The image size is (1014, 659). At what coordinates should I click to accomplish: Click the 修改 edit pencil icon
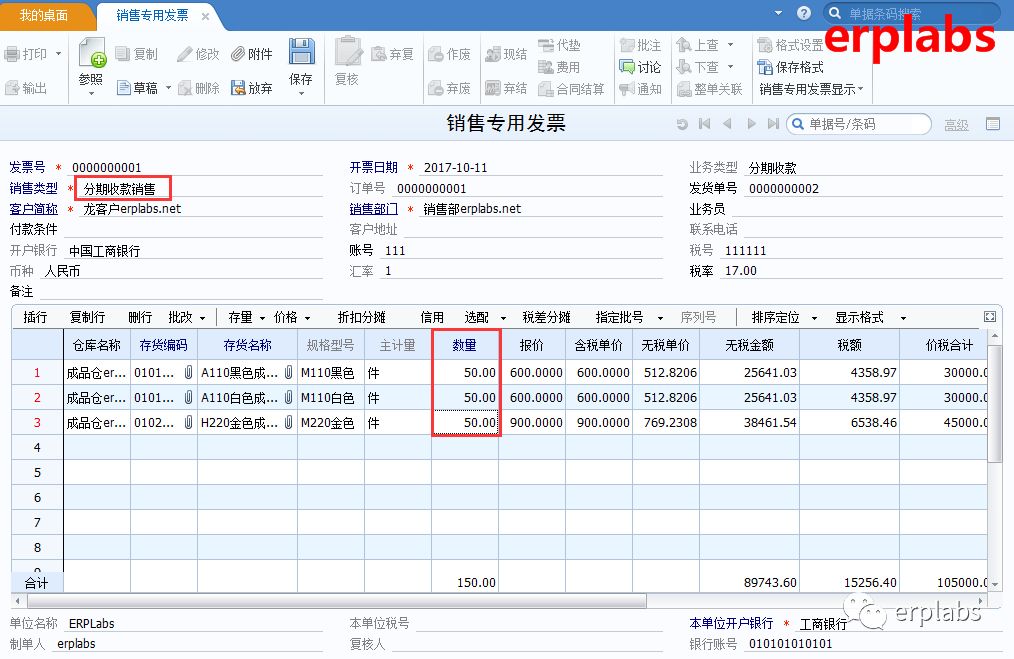click(x=185, y=54)
